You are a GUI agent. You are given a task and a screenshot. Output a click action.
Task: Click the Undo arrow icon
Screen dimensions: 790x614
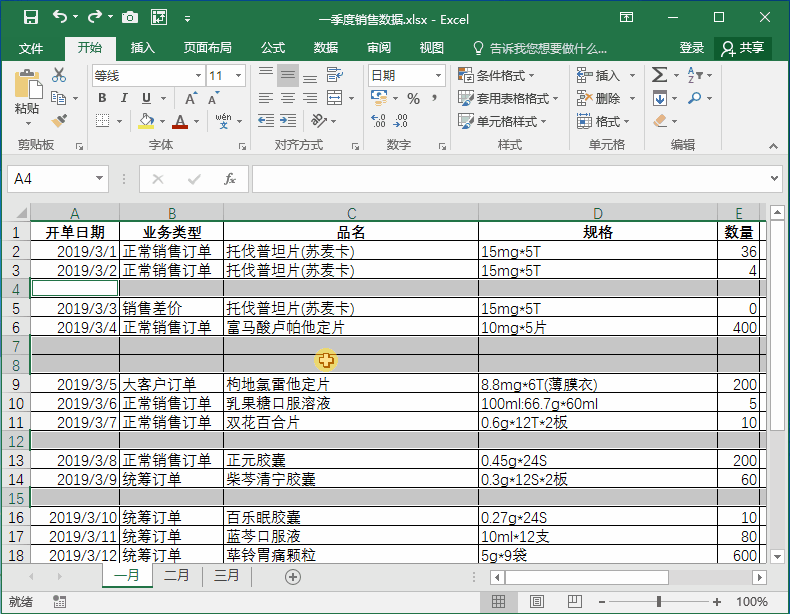point(59,17)
